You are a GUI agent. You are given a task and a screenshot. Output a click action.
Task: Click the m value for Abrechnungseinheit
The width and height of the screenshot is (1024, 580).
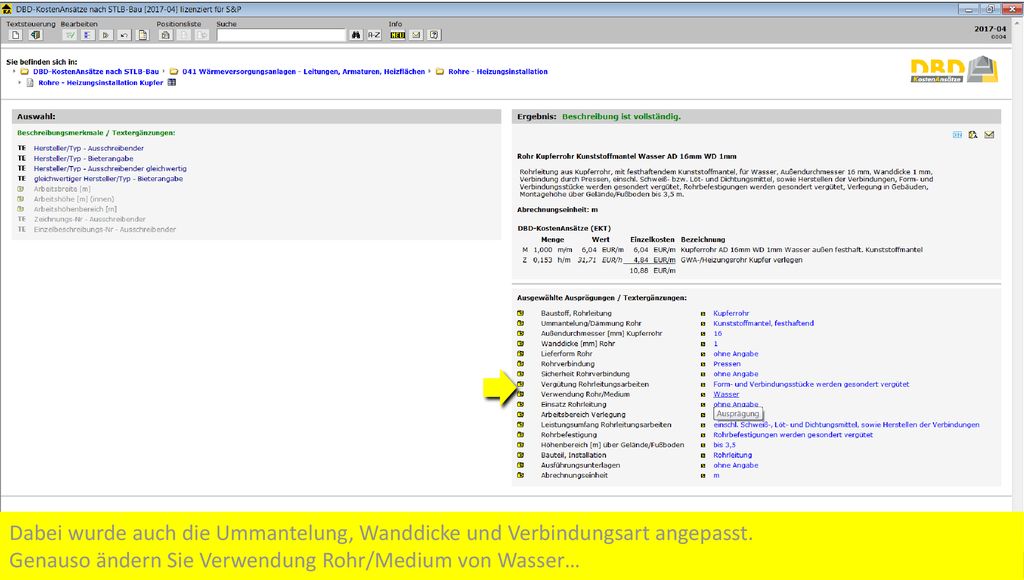716,475
